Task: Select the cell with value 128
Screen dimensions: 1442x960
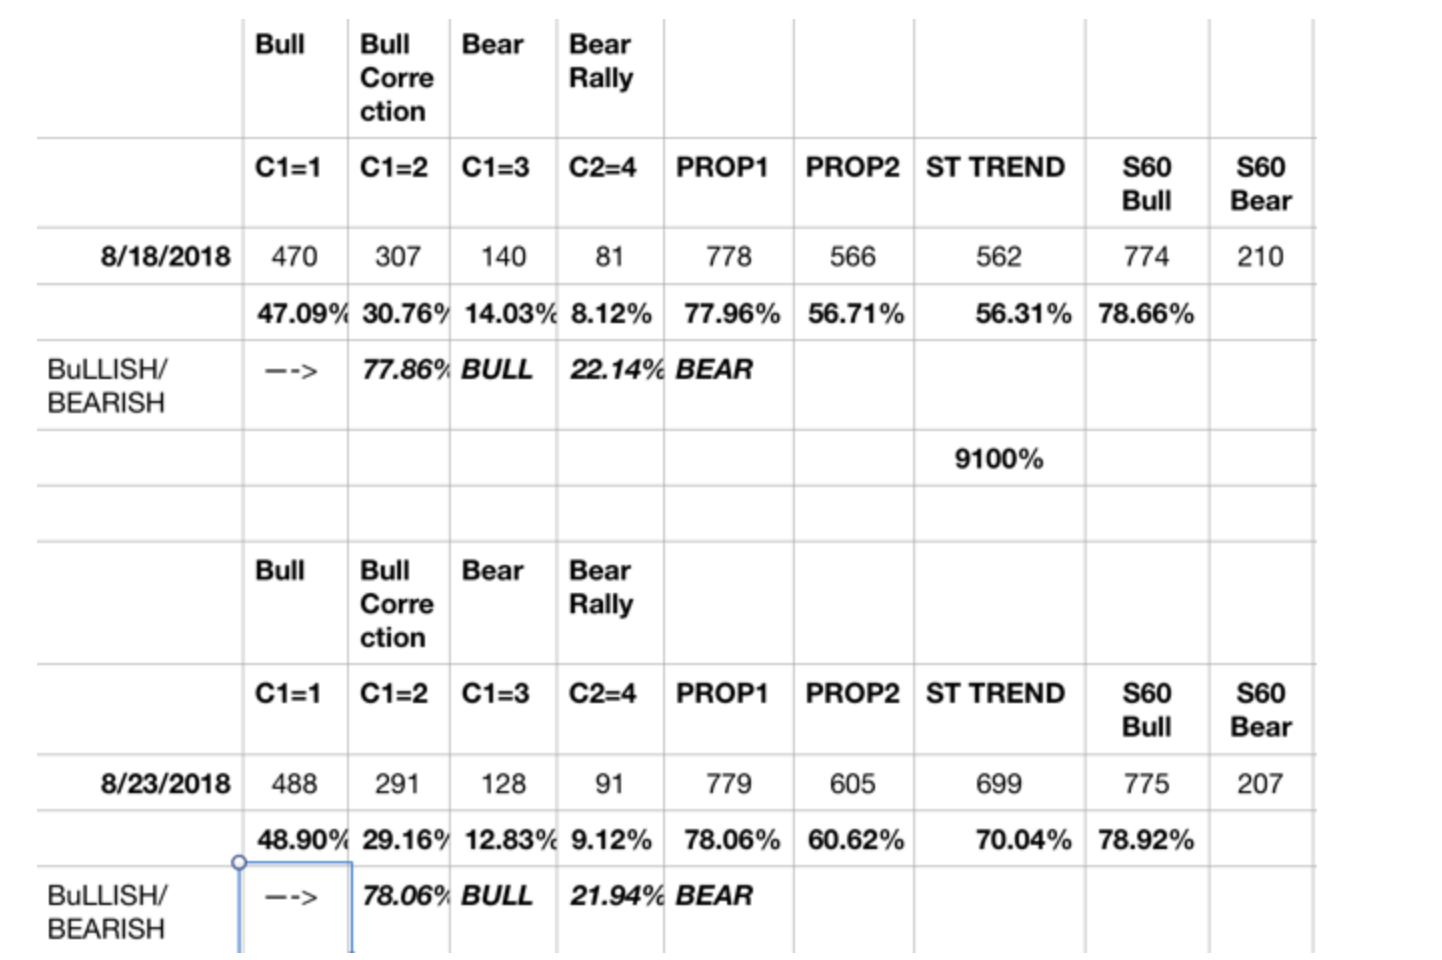Action: (x=503, y=784)
